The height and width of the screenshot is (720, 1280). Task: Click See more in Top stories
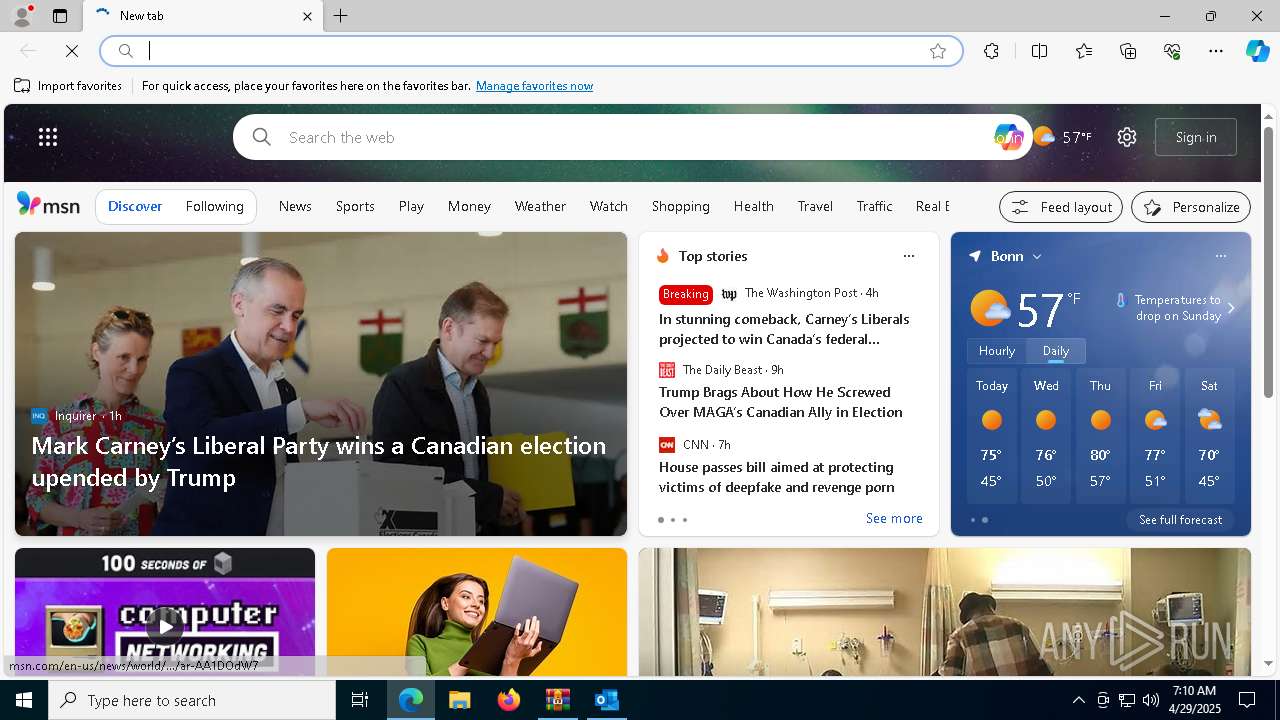894,518
